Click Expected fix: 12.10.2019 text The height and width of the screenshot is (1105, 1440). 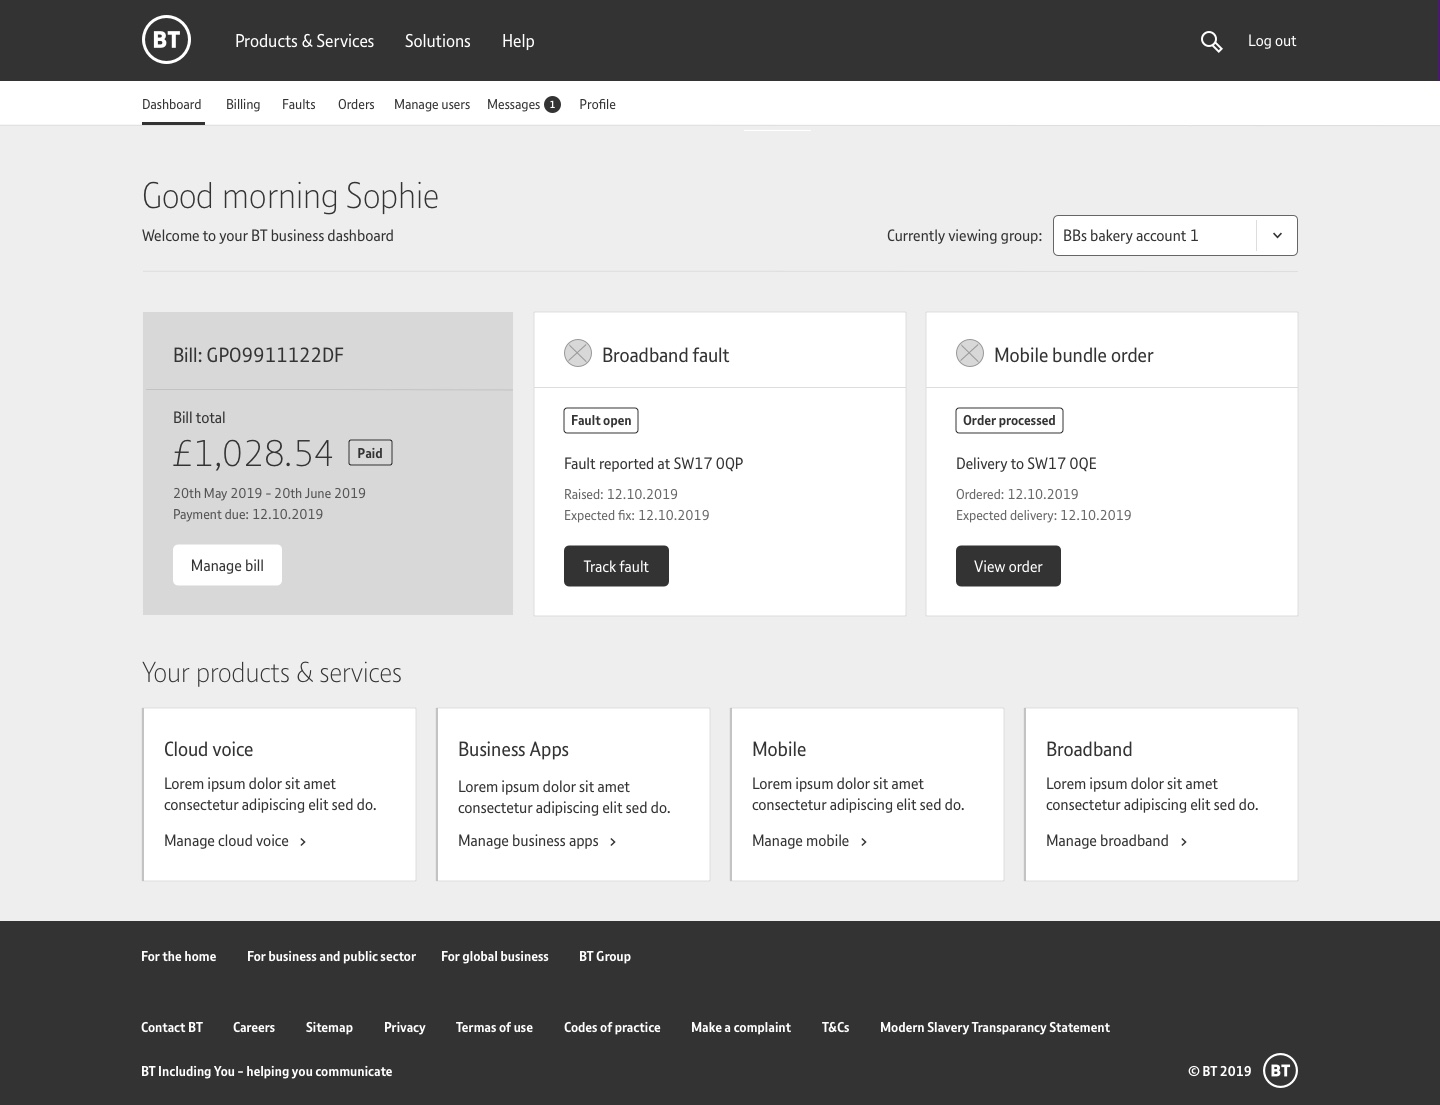tap(636, 515)
